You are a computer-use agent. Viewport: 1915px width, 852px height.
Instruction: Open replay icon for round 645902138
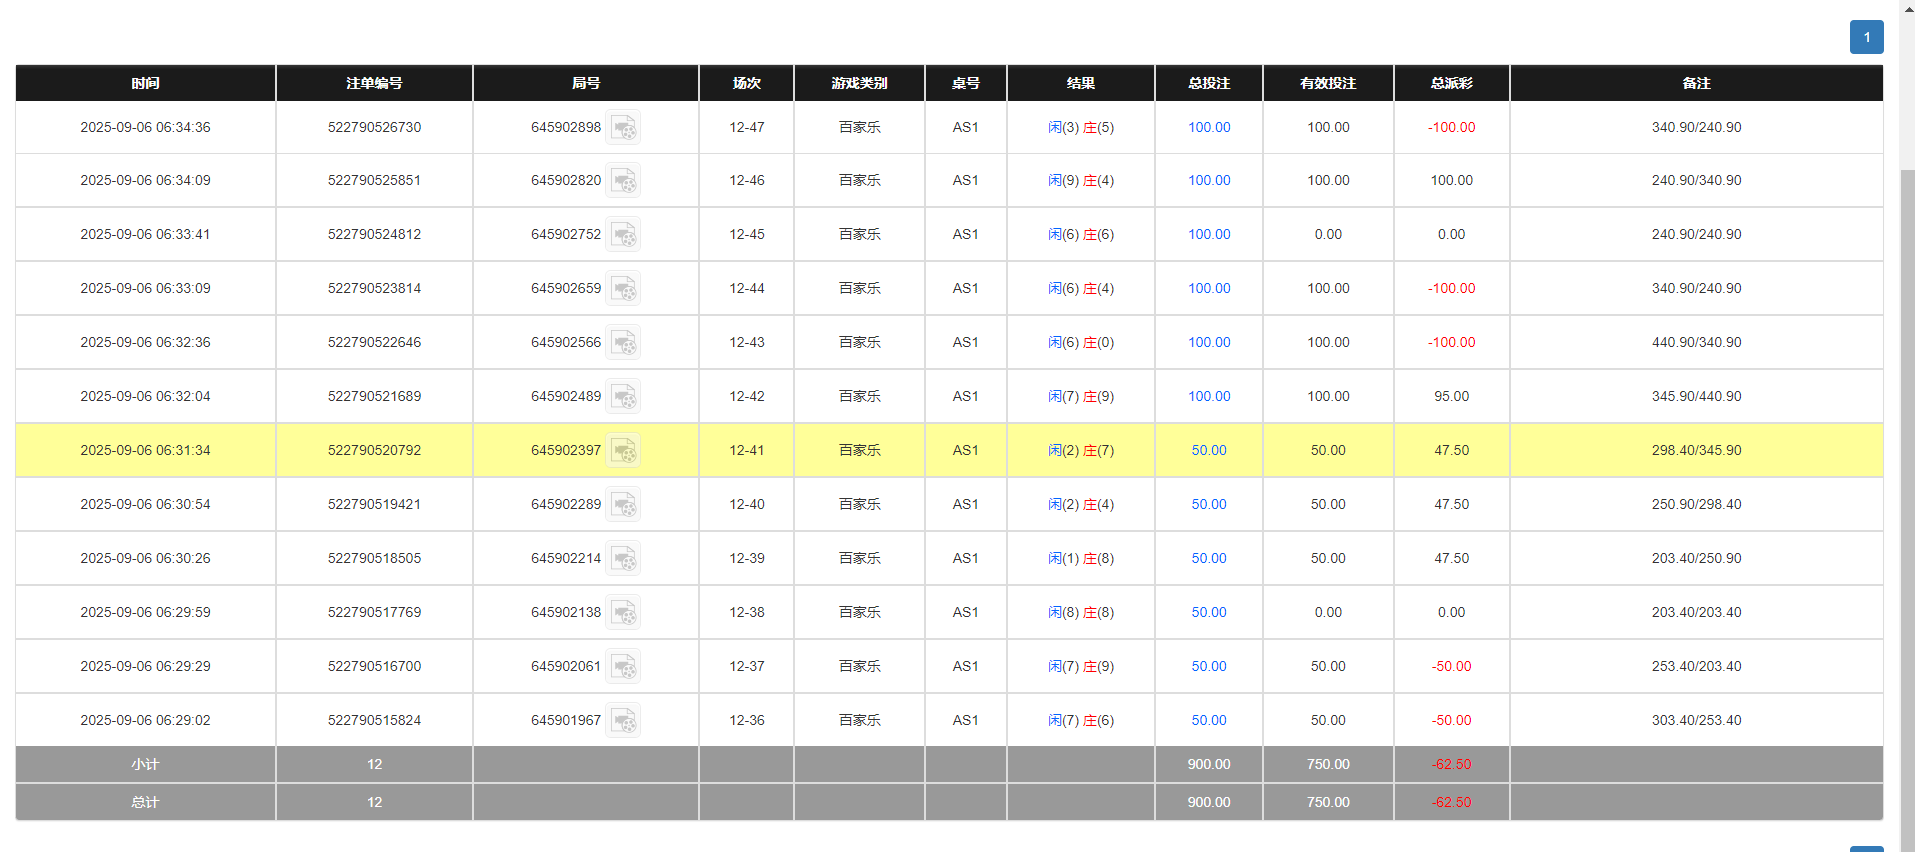tap(624, 613)
